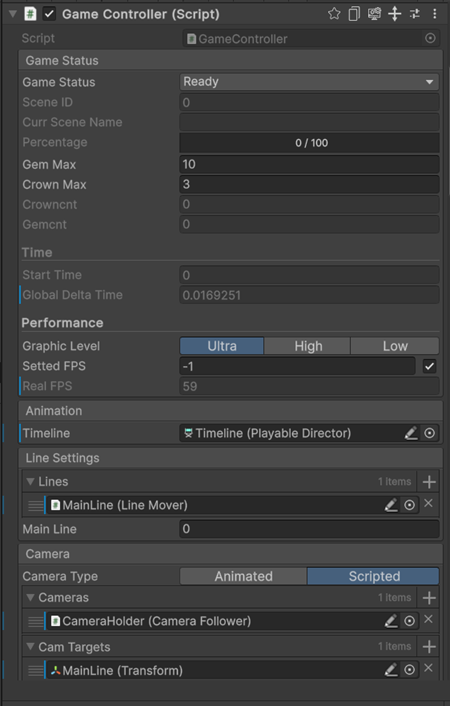
Task: Click the Crowncnt value field
Action: (309, 204)
